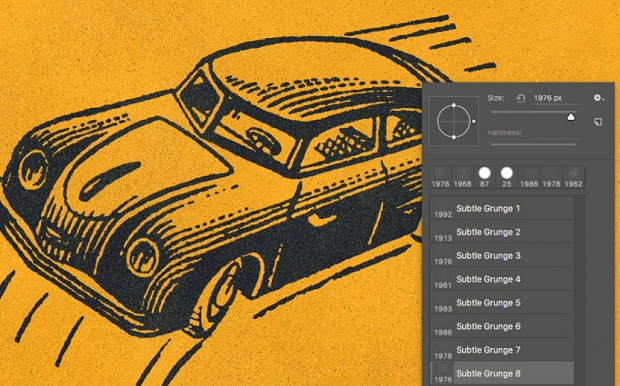Select the Subtle Grunge 5 brush preset
Viewport: 620px width, 386px height.
point(502,302)
